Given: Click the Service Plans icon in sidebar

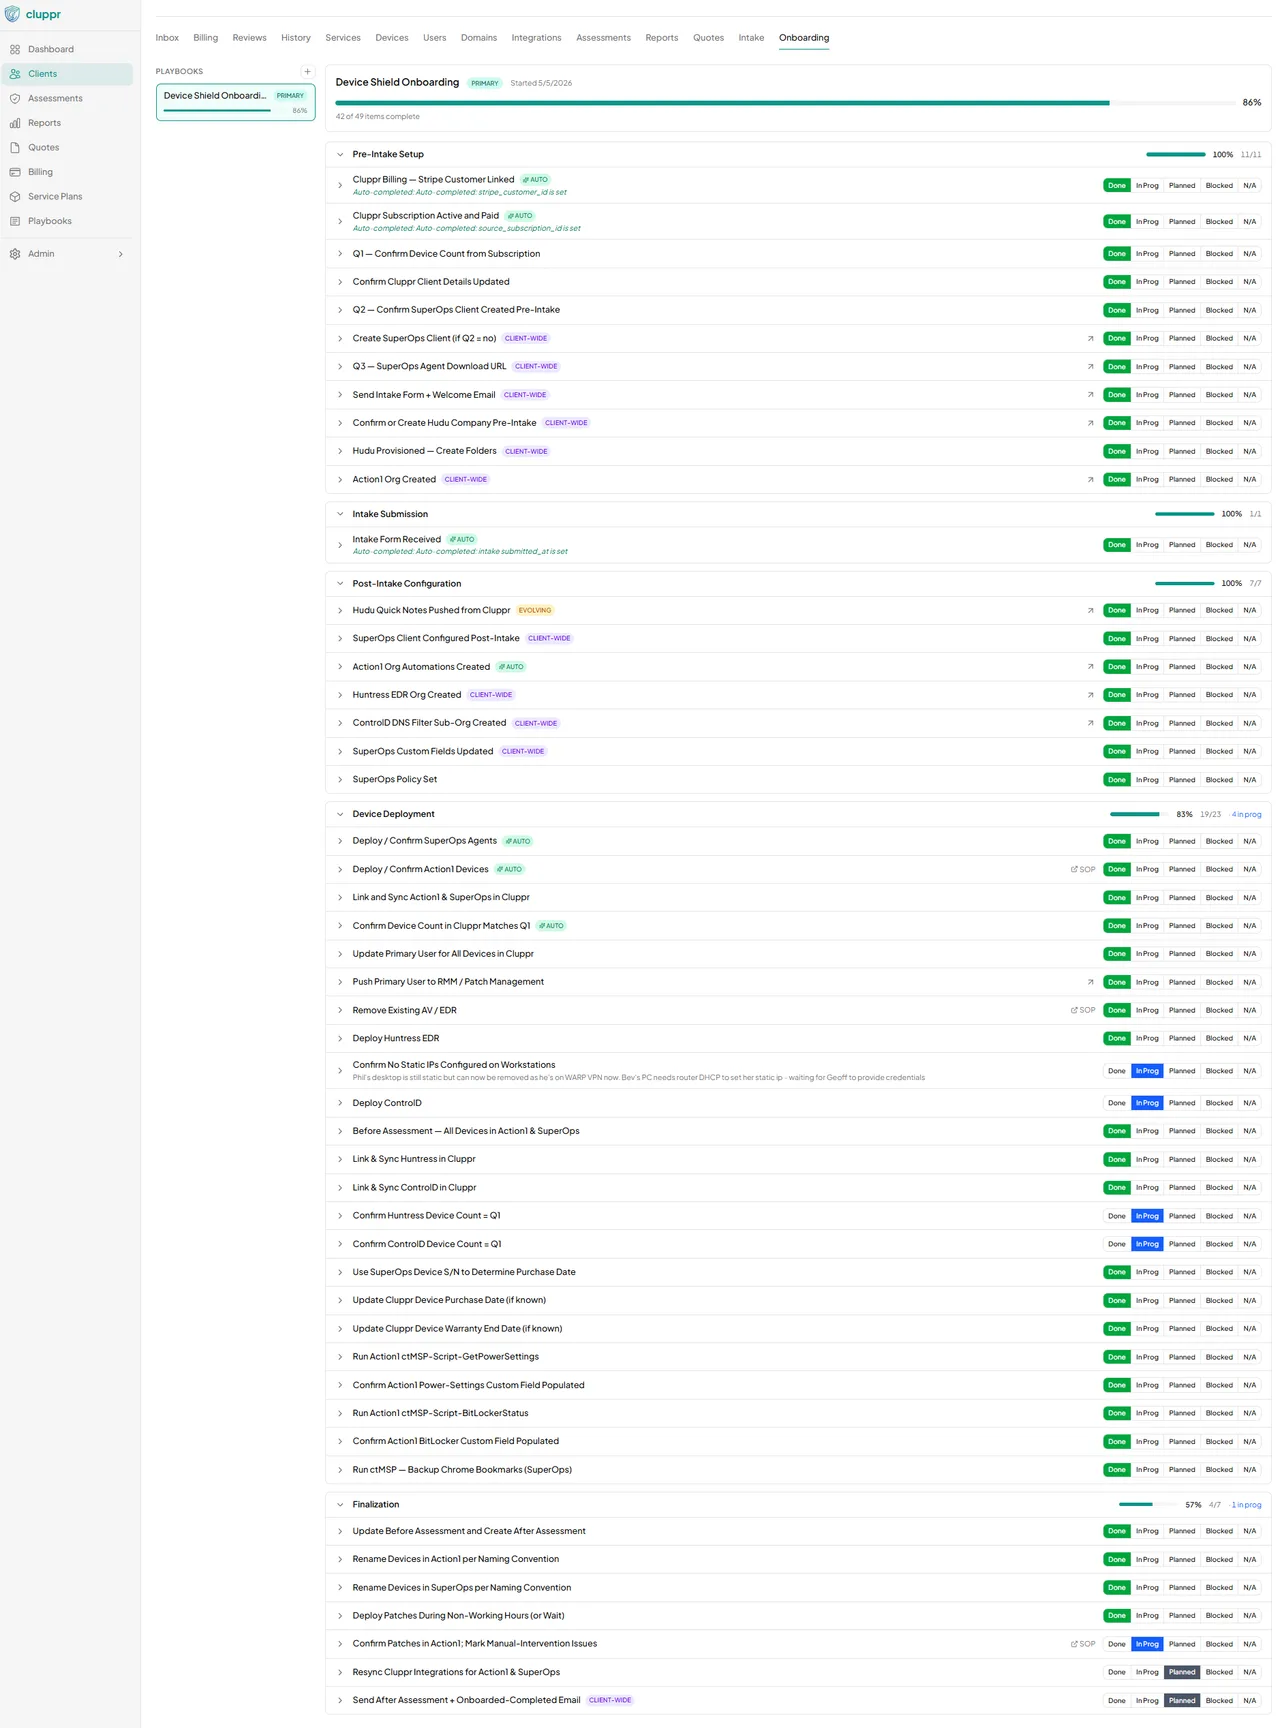Looking at the screenshot, I should pyautogui.click(x=15, y=196).
